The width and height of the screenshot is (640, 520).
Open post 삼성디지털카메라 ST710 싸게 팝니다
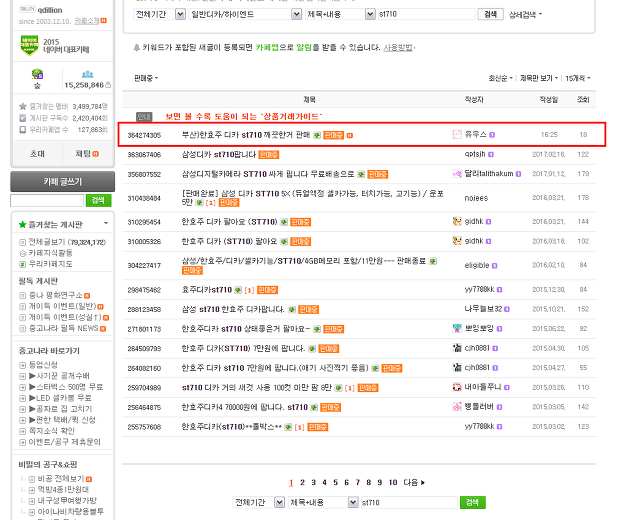pyautogui.click(x=268, y=174)
